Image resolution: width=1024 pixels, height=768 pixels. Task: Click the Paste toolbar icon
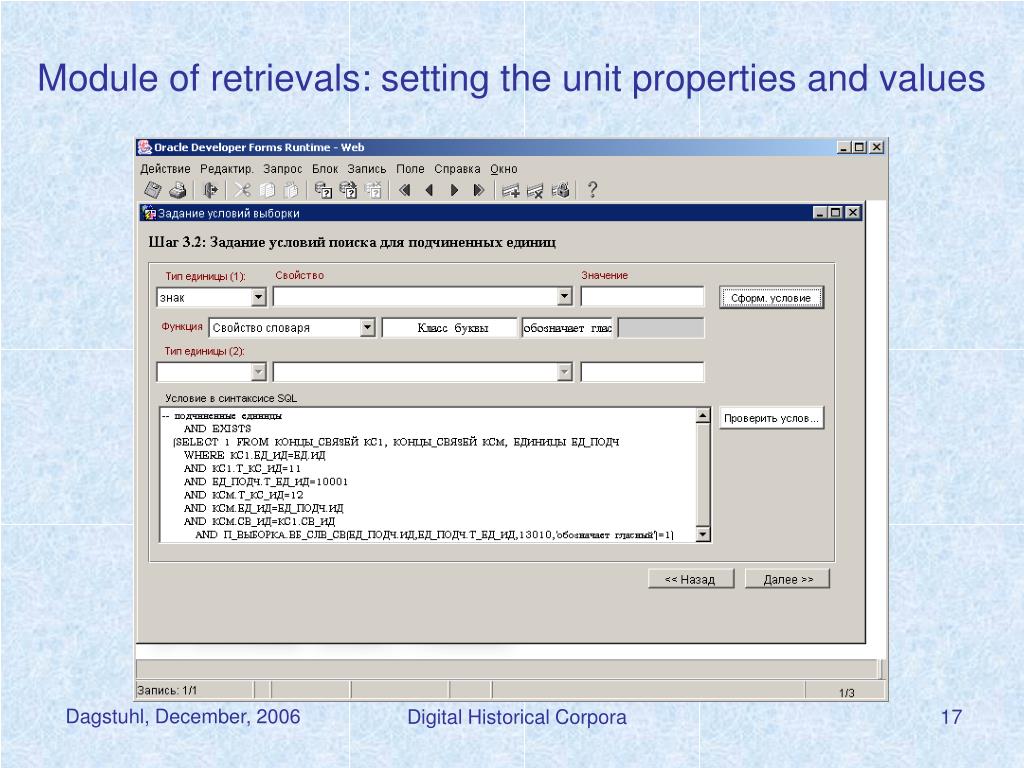pos(291,190)
